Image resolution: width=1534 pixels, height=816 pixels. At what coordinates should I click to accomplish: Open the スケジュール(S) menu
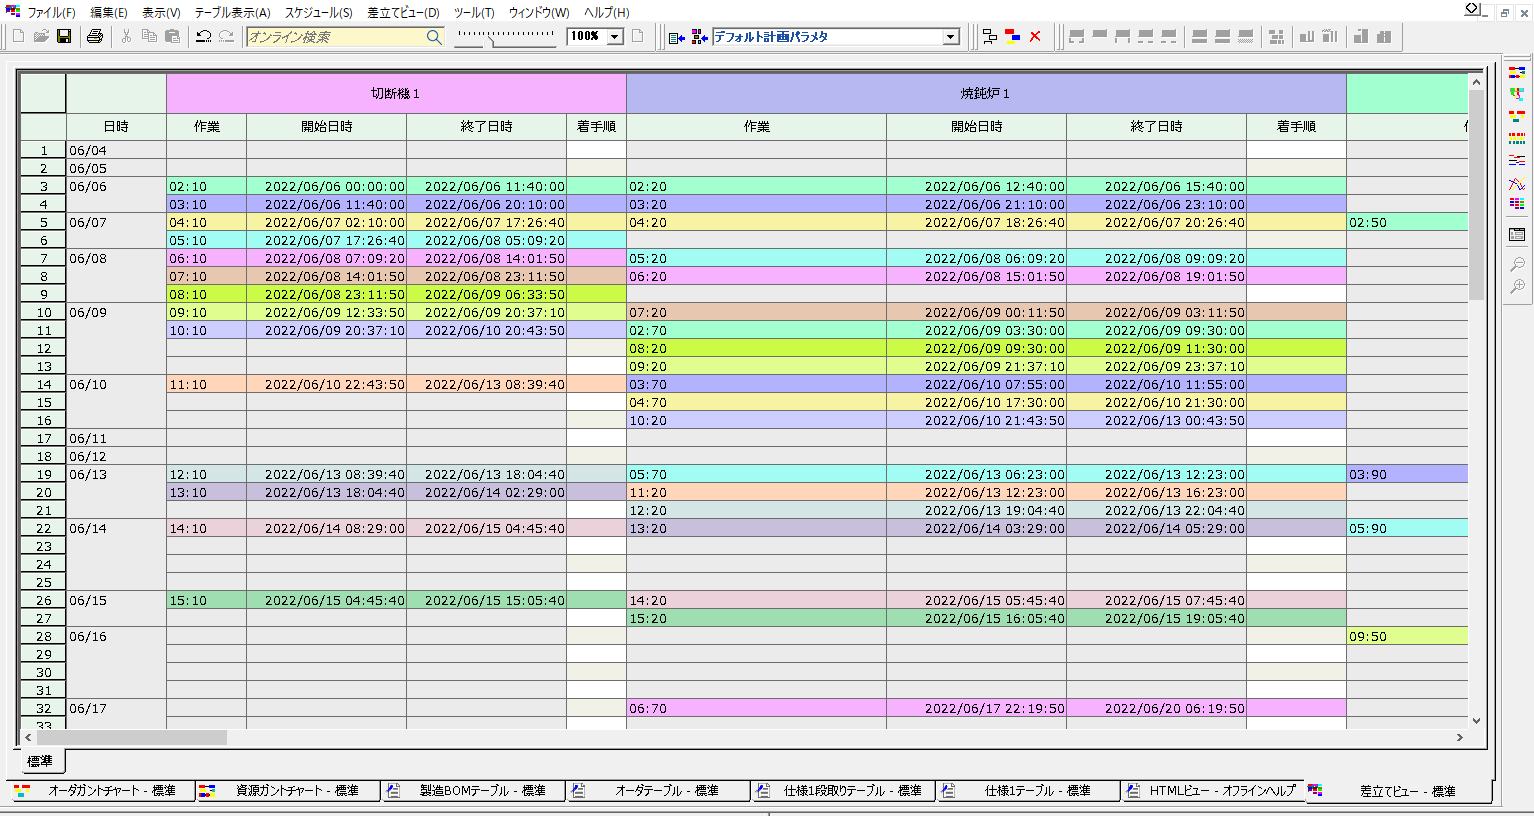[x=318, y=13]
